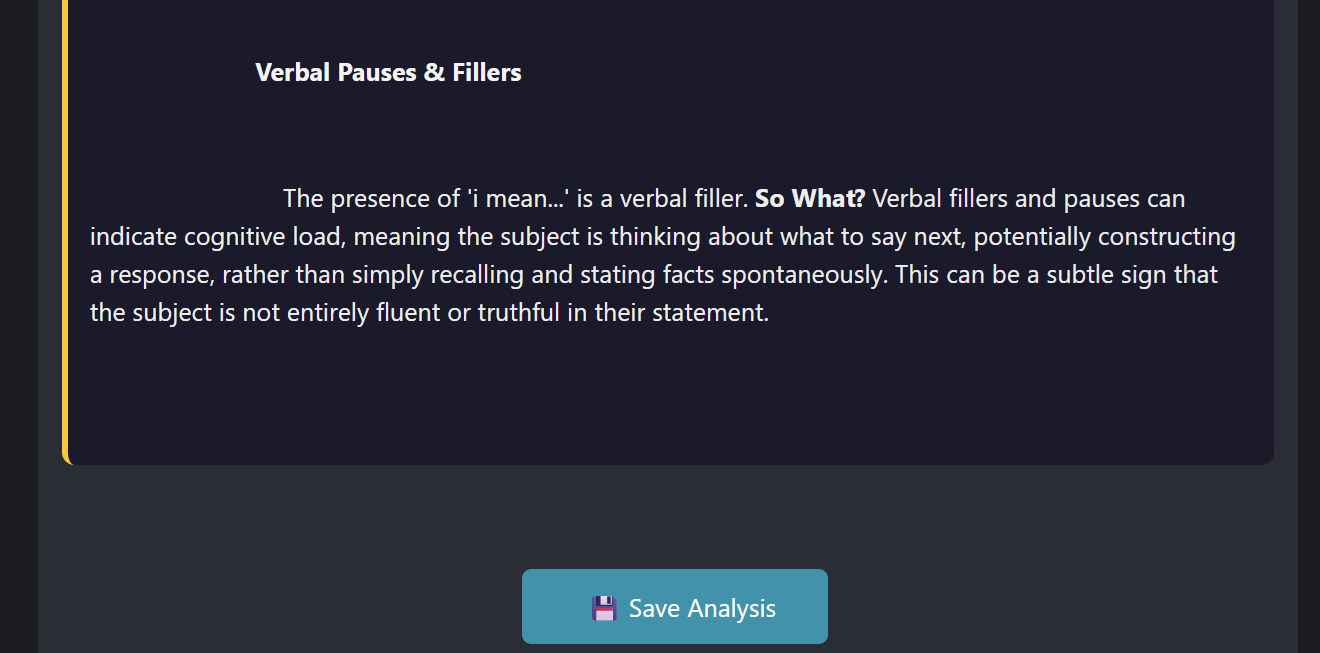Click the 'Verbal Pauses & Fillers' heading
1320x653 pixels.
(x=388, y=72)
